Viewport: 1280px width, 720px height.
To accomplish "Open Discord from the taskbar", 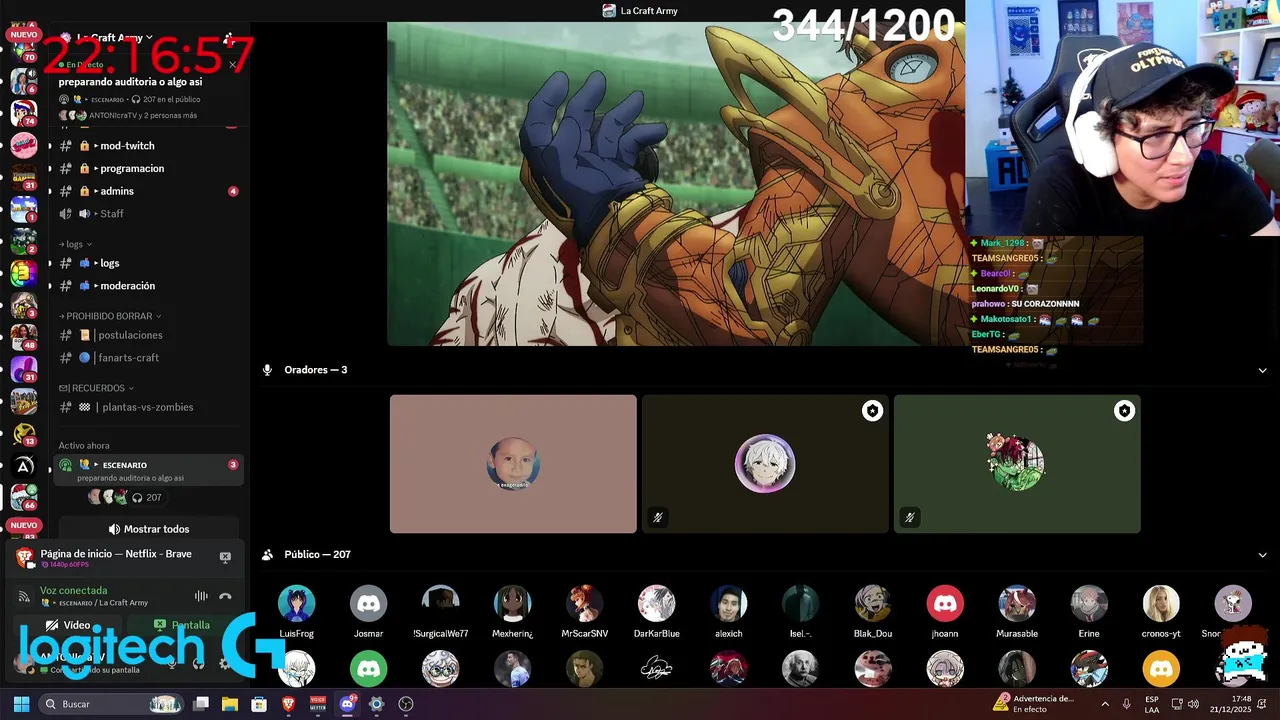I will tap(347, 704).
